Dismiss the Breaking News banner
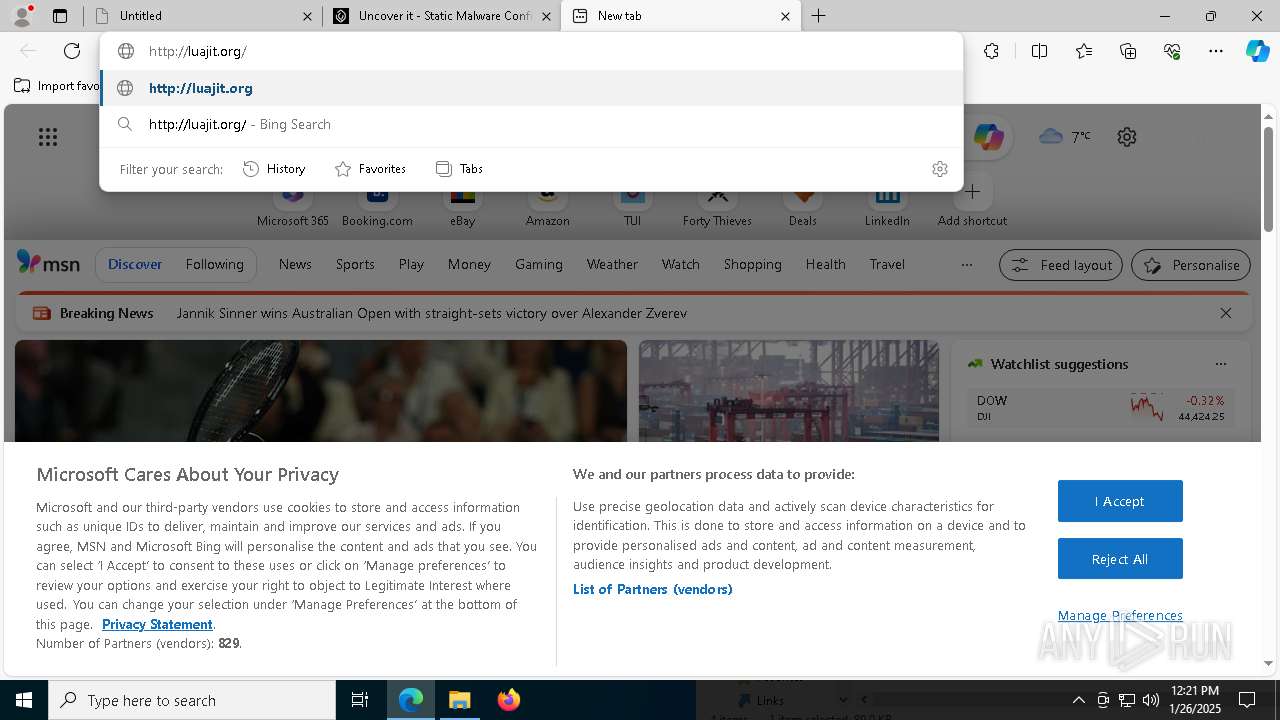This screenshot has width=1280, height=720. 1226,313
